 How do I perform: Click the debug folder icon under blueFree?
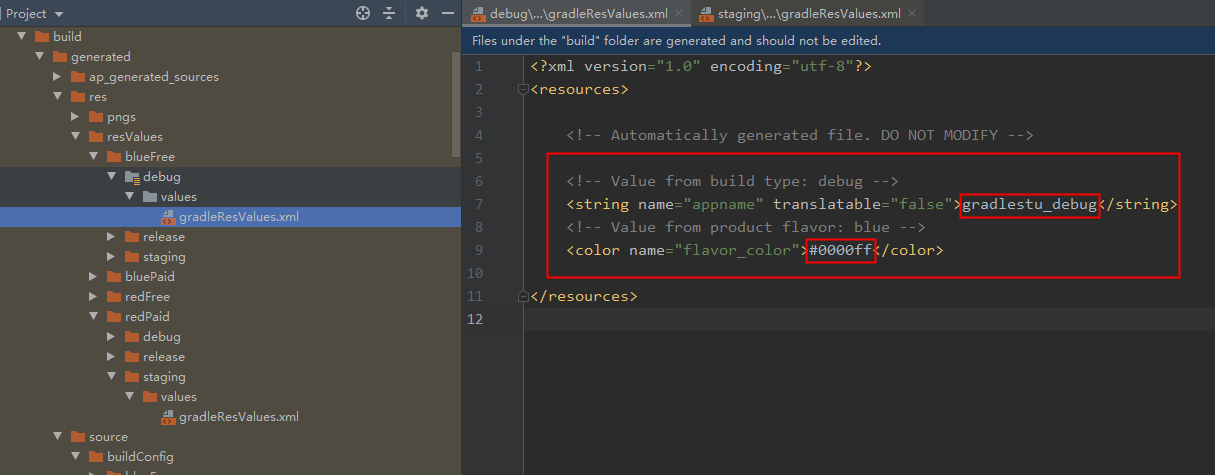132,177
